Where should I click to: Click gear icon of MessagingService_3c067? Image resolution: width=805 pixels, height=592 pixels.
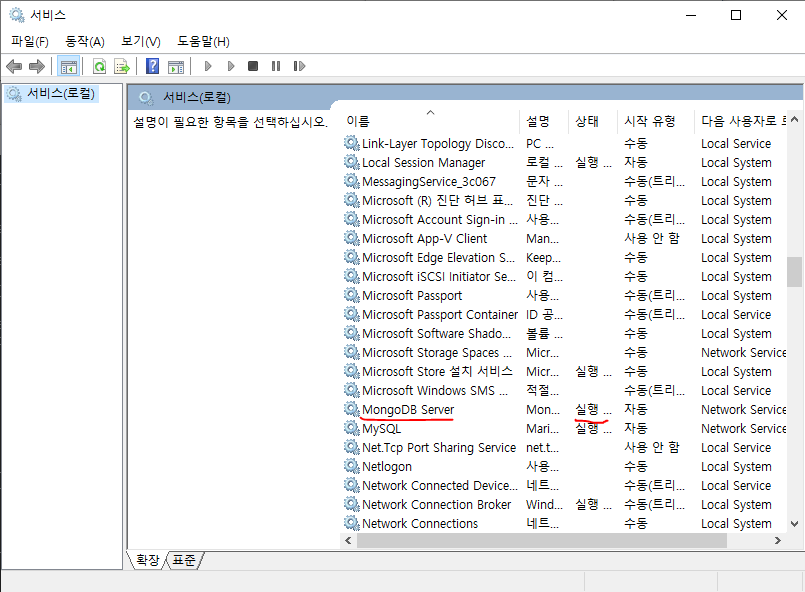(x=352, y=181)
